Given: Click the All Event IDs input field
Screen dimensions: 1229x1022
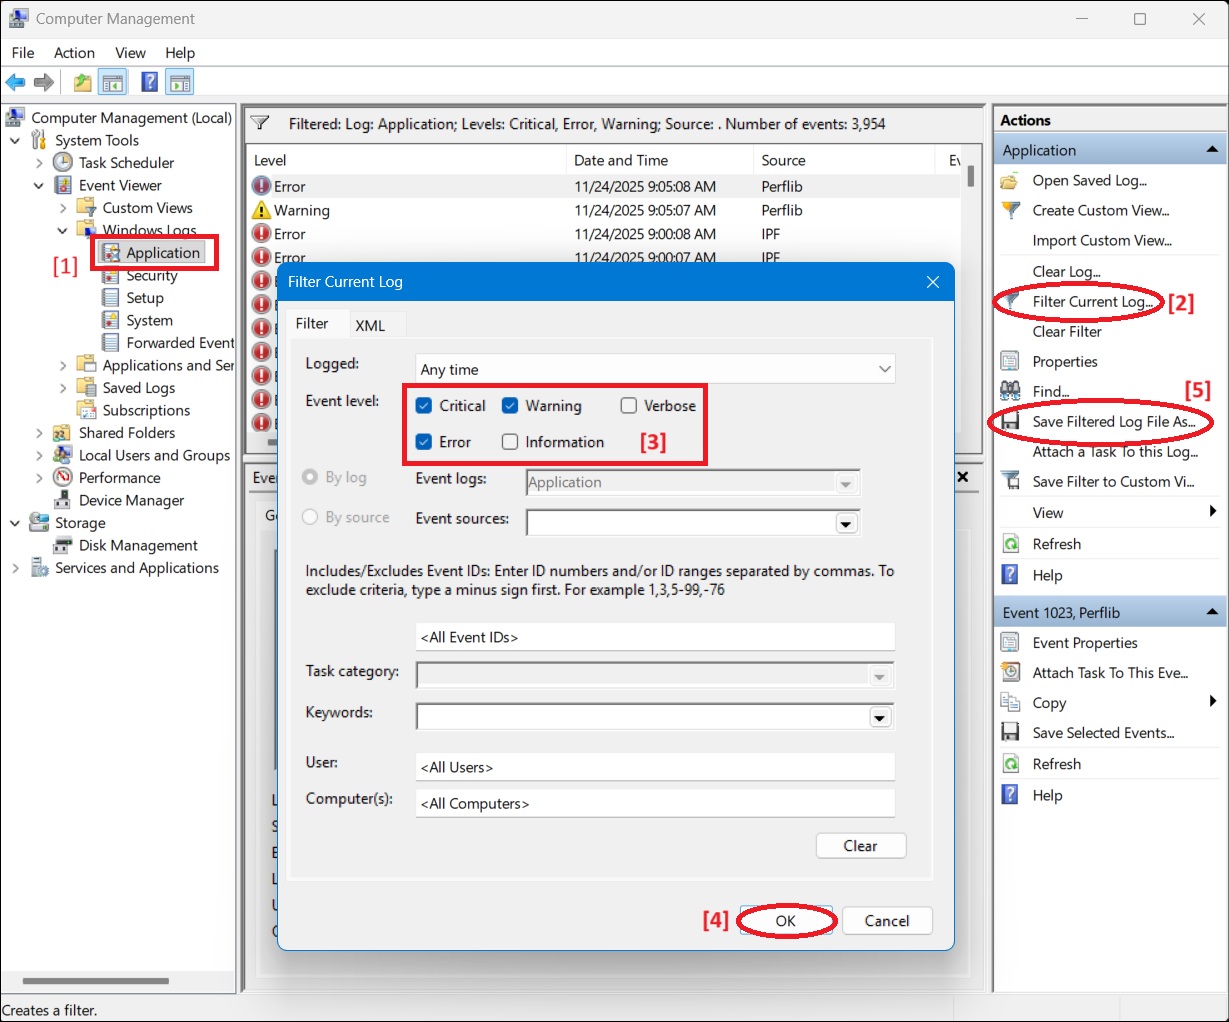Looking at the screenshot, I should 655,637.
